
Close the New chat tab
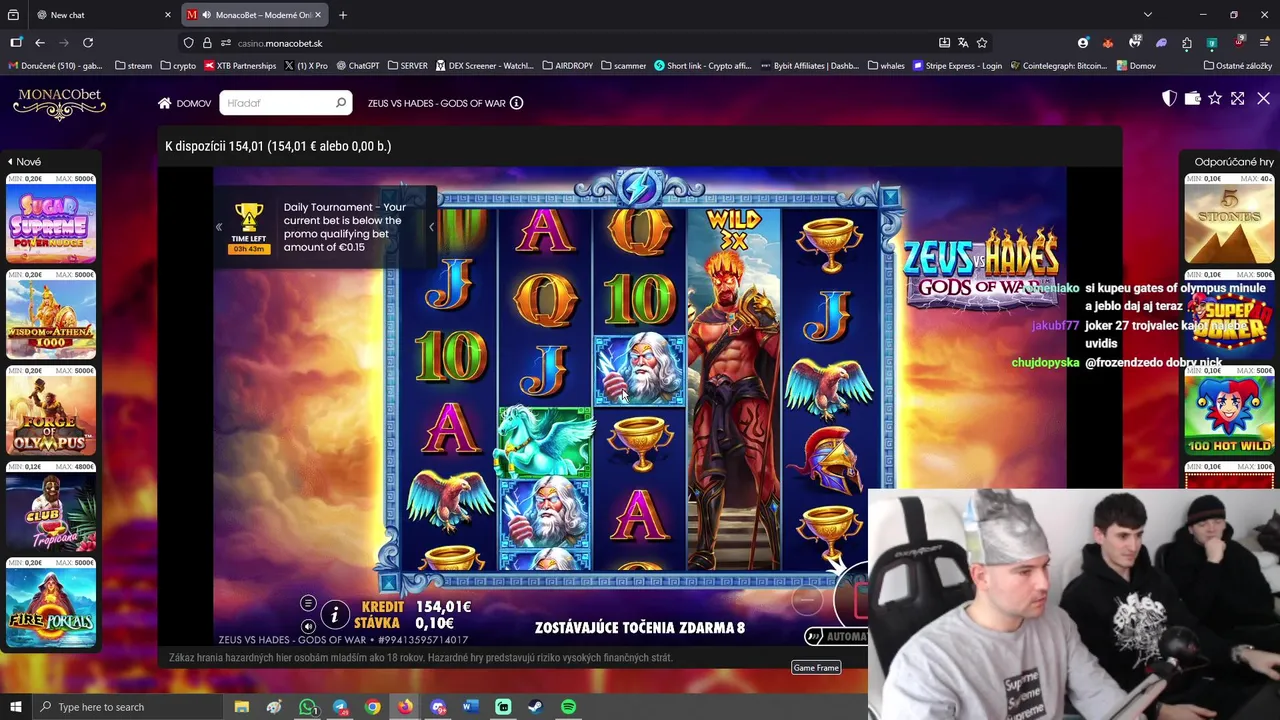pos(168,15)
